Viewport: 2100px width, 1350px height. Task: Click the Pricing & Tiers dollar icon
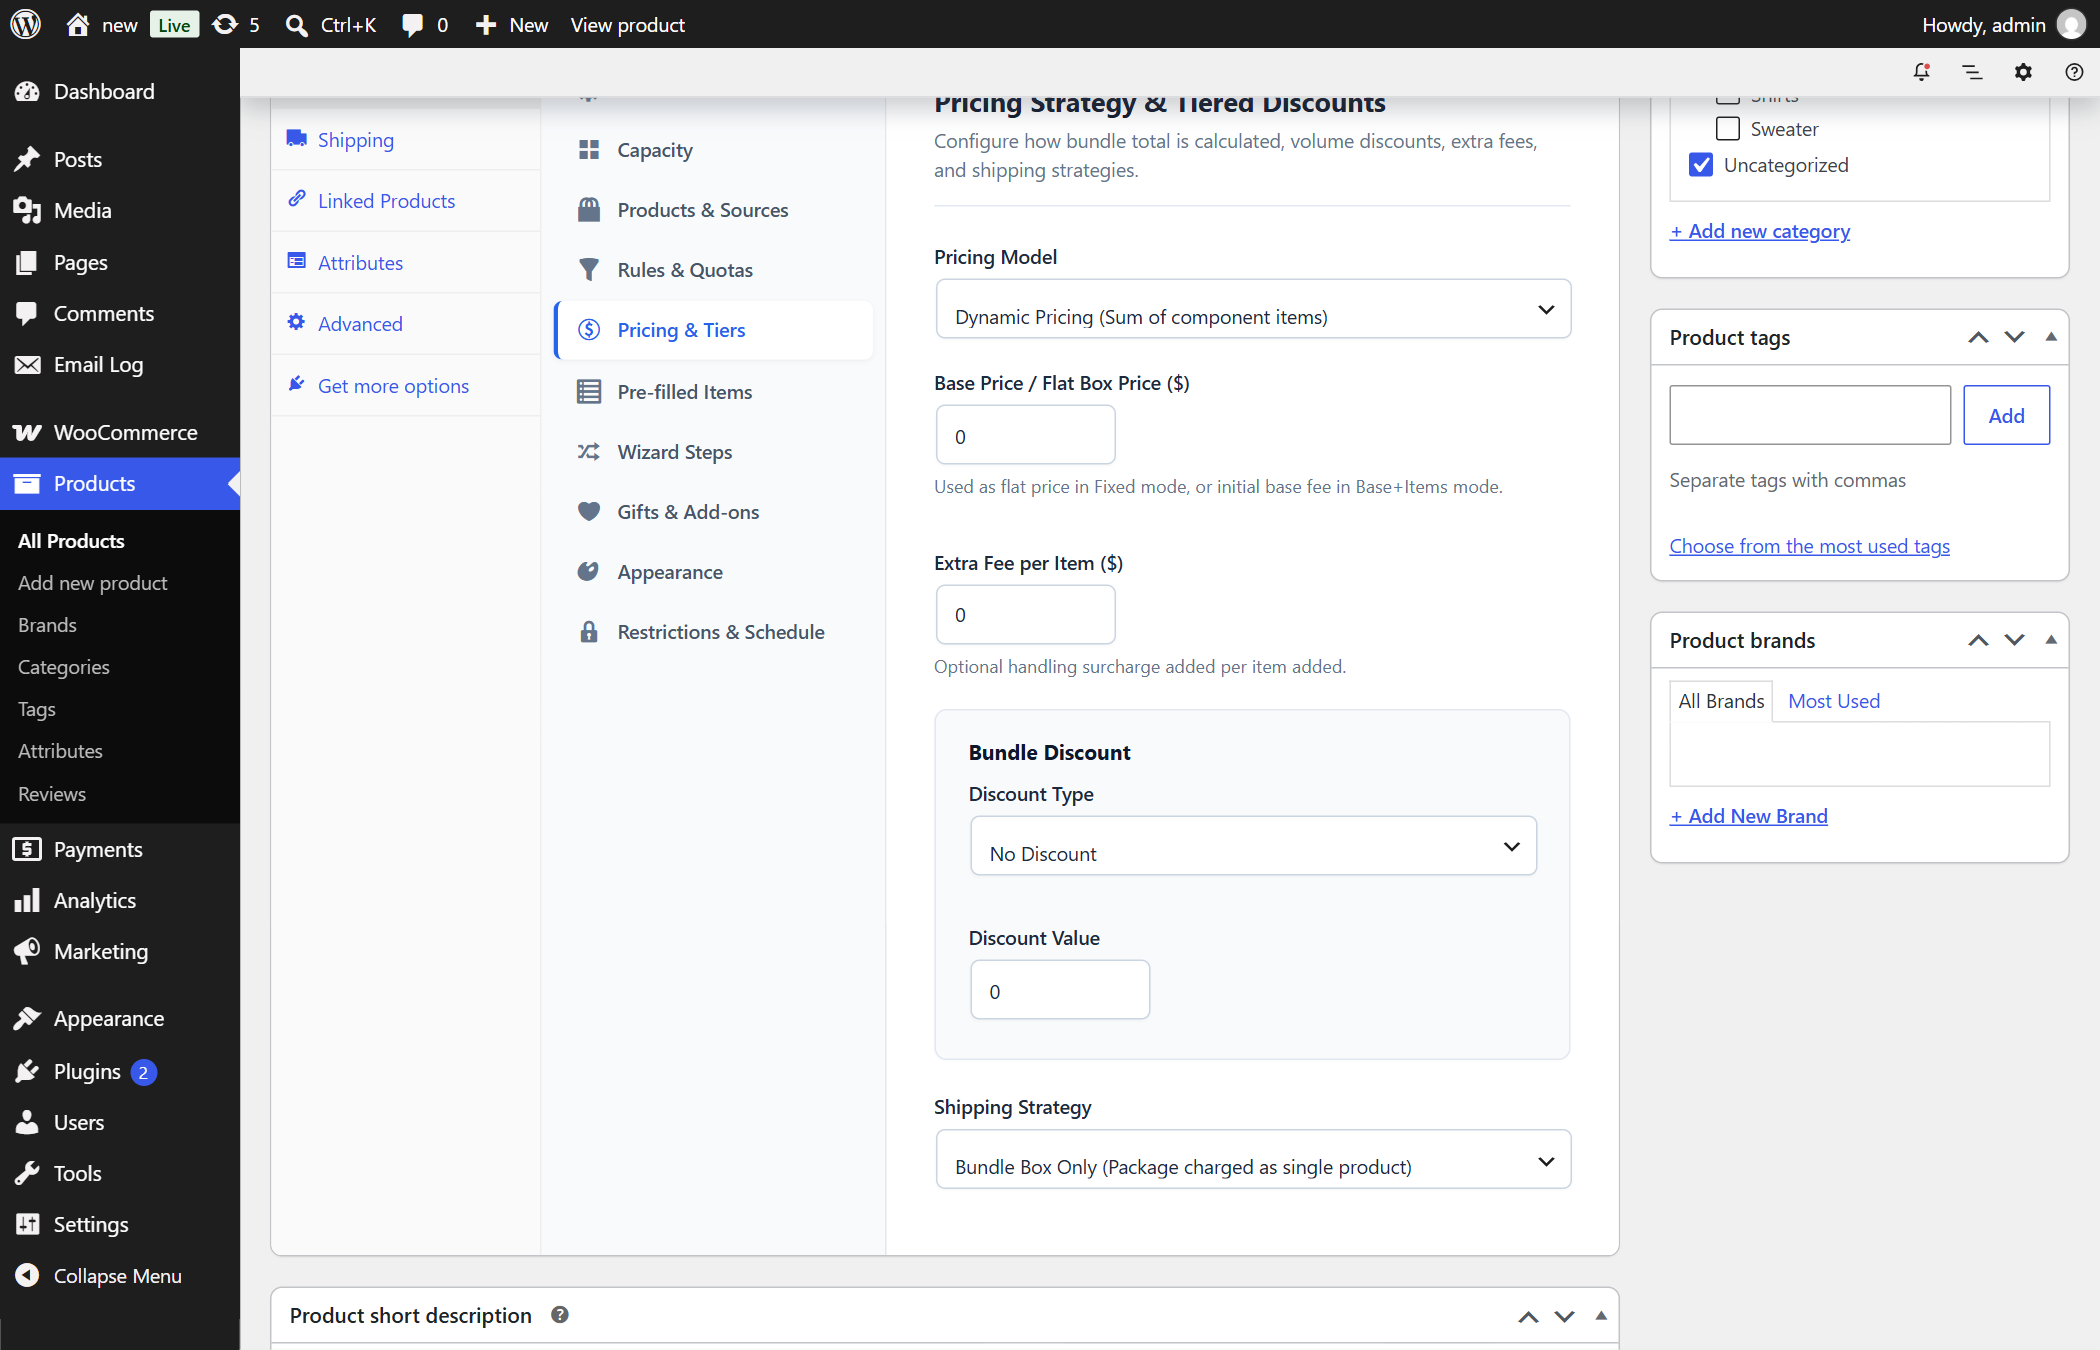(589, 330)
